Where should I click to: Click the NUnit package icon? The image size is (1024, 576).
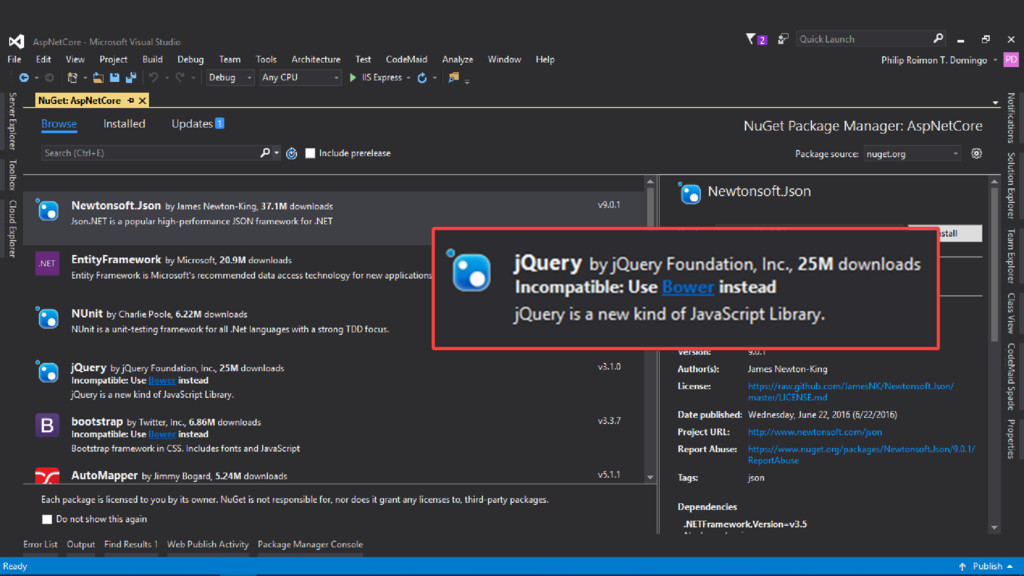(47, 317)
